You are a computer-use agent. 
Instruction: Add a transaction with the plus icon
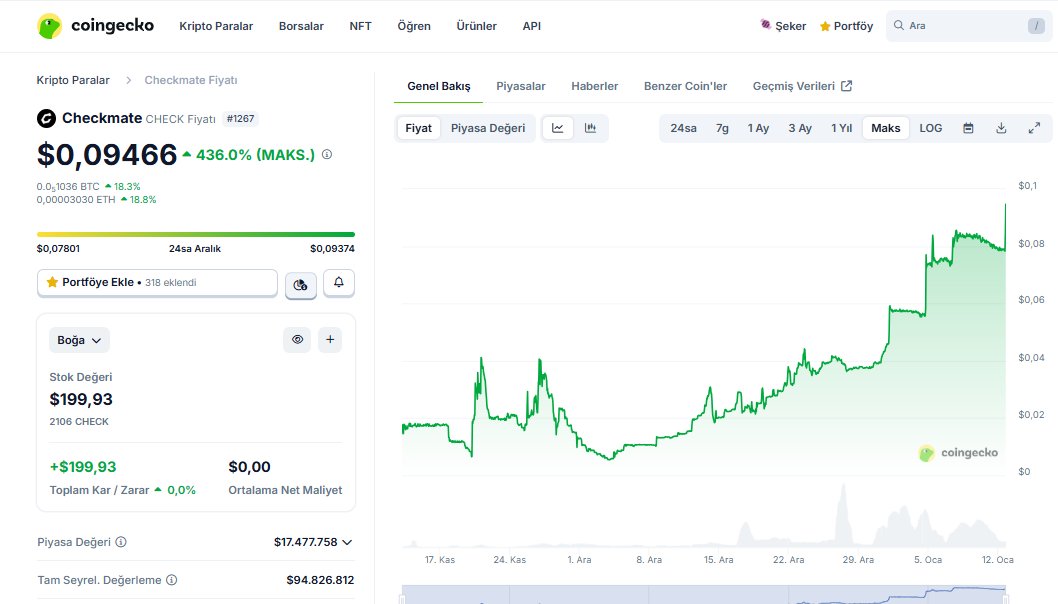click(x=330, y=339)
